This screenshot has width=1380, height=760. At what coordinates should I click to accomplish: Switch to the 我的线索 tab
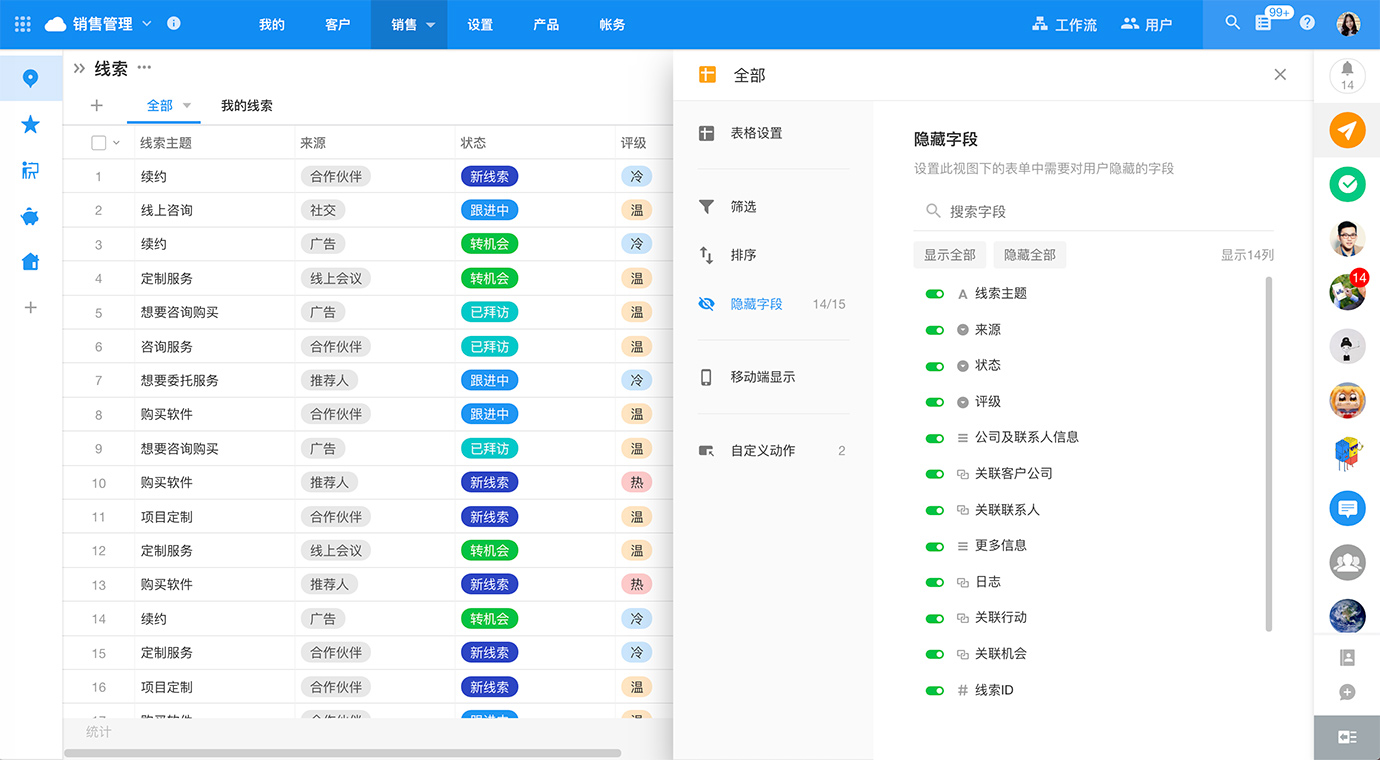pyautogui.click(x=246, y=106)
